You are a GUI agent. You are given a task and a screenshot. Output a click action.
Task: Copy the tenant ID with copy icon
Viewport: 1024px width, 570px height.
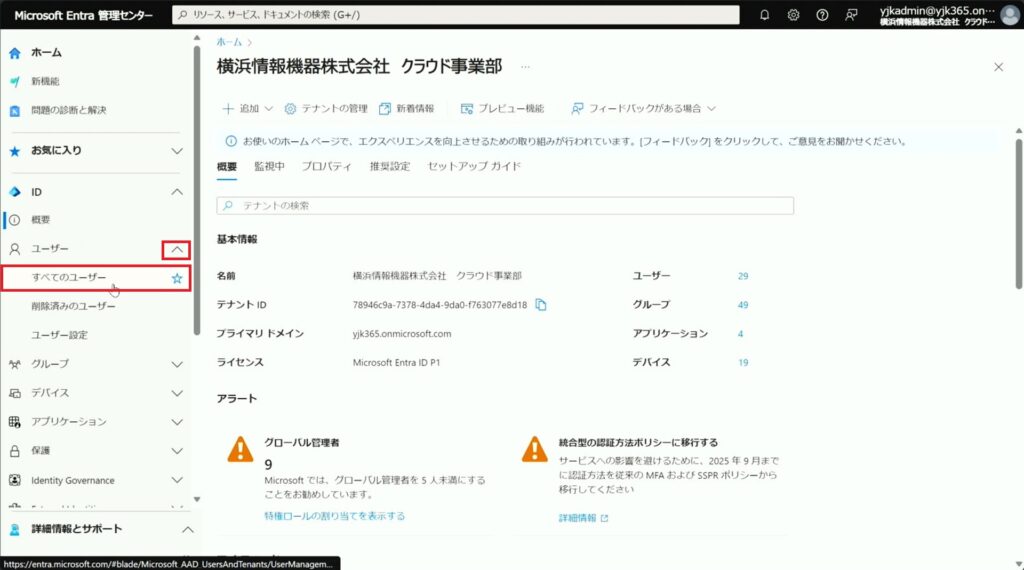coord(541,304)
